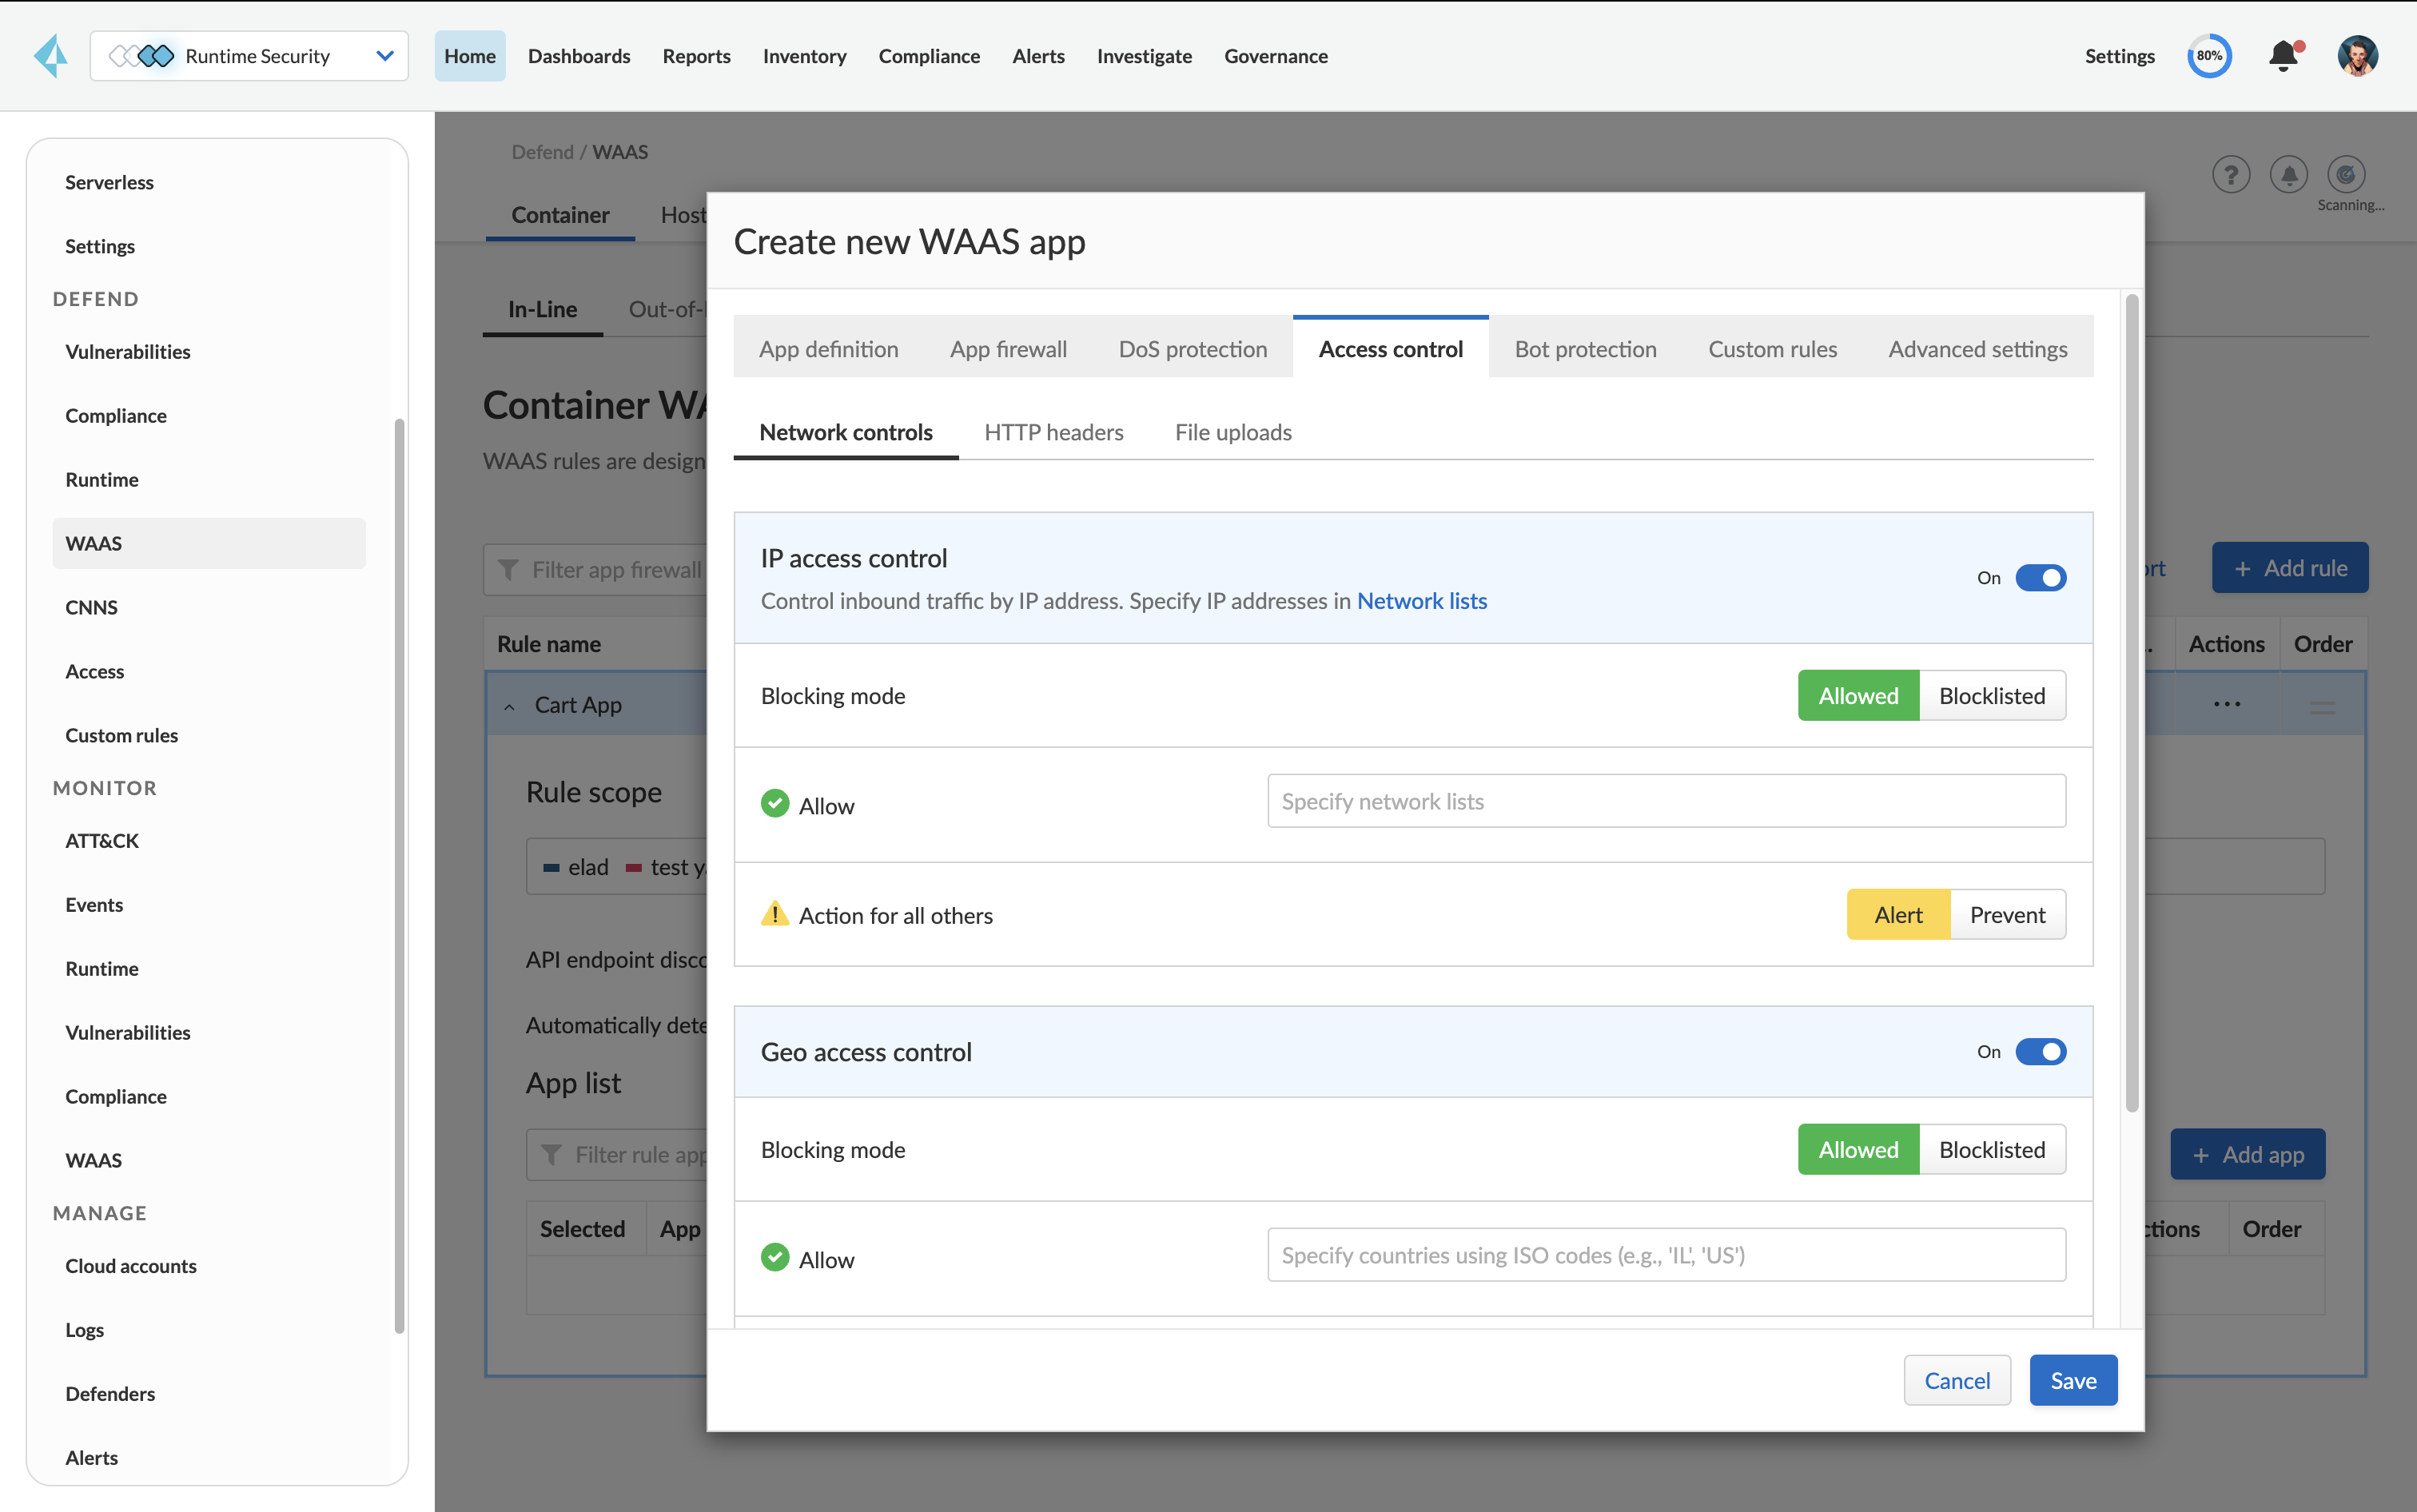Collapse the Cart App row
The image size is (2417, 1512).
tap(510, 707)
